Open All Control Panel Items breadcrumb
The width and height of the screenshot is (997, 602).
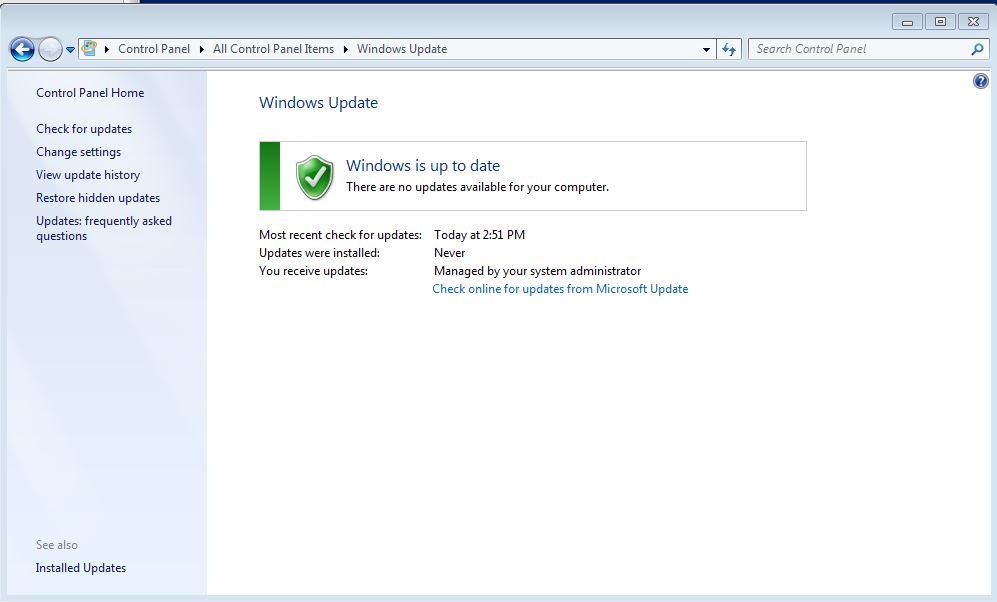(x=273, y=49)
